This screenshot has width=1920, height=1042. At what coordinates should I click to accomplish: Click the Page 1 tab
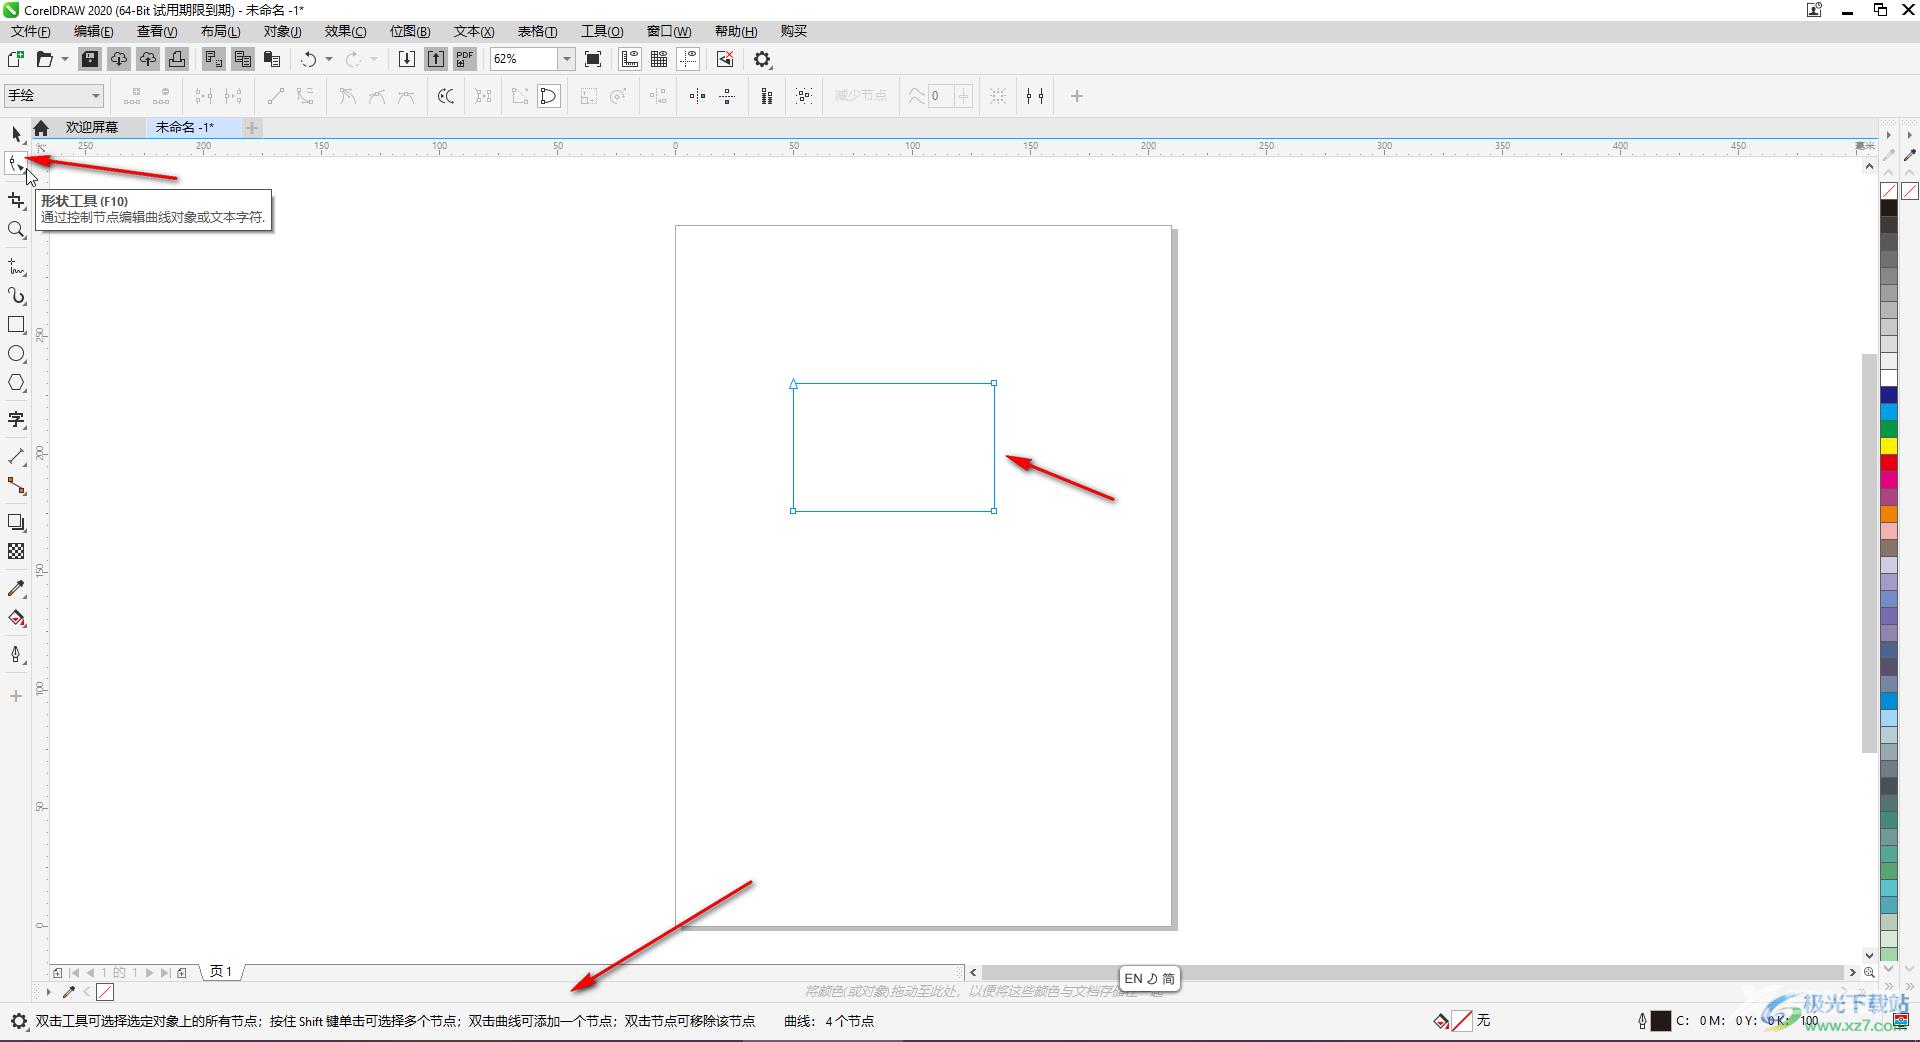coord(221,971)
